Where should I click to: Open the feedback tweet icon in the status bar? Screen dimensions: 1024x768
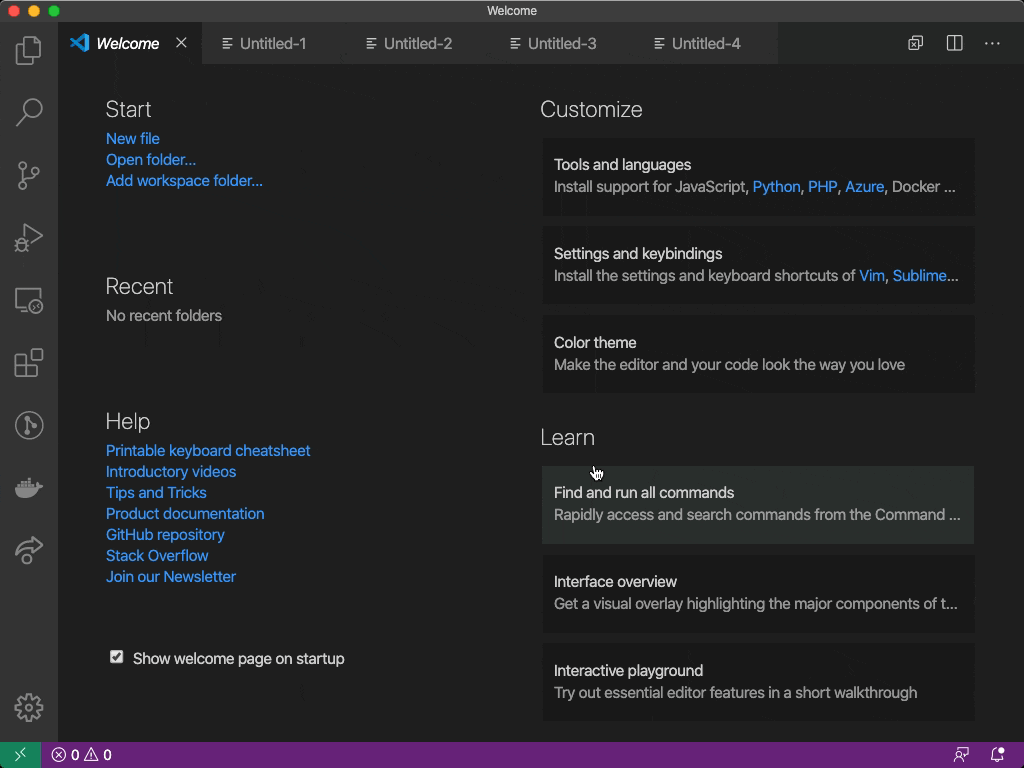[960, 755]
